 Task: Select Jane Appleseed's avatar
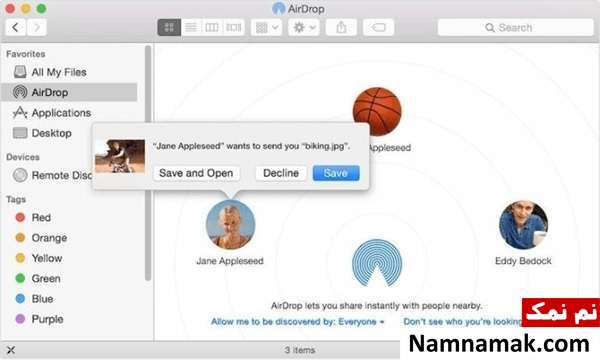(230, 224)
